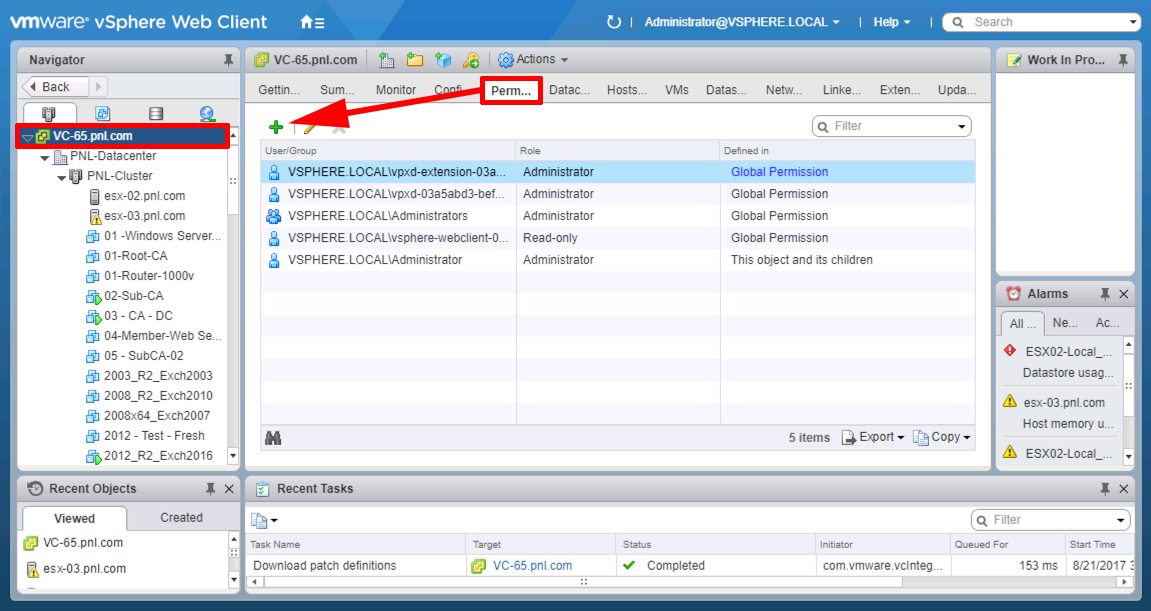1151x611 pixels.
Task: Pin the Recent Tasks panel
Action: coord(1105,488)
